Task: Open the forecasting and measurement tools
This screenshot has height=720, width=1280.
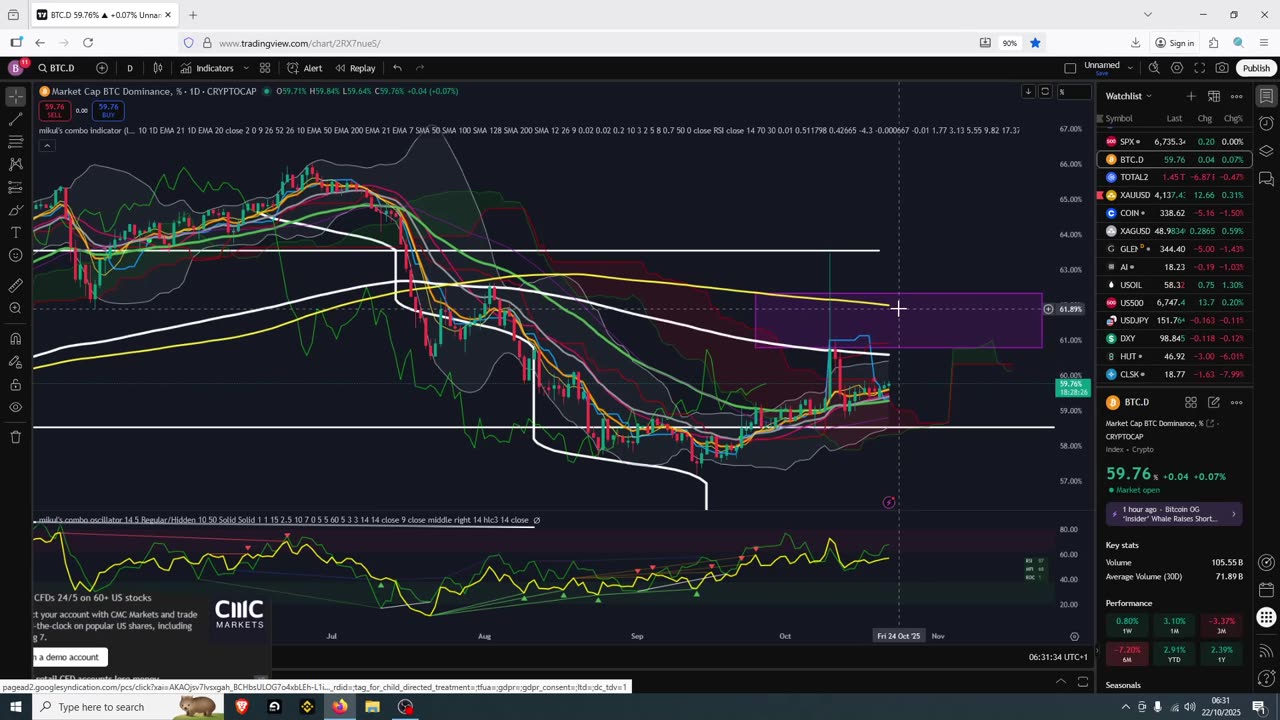Action: [16, 187]
